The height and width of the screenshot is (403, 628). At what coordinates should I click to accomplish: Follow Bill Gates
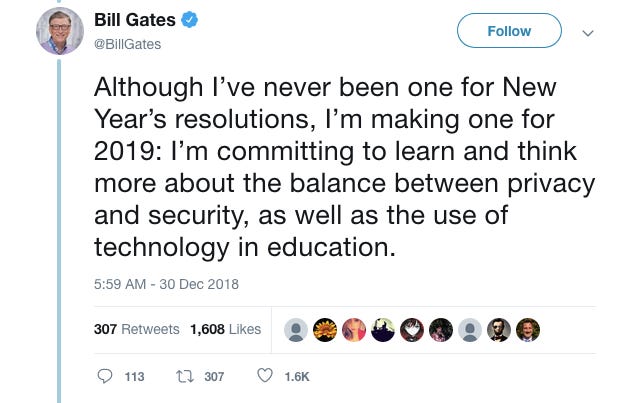(509, 31)
